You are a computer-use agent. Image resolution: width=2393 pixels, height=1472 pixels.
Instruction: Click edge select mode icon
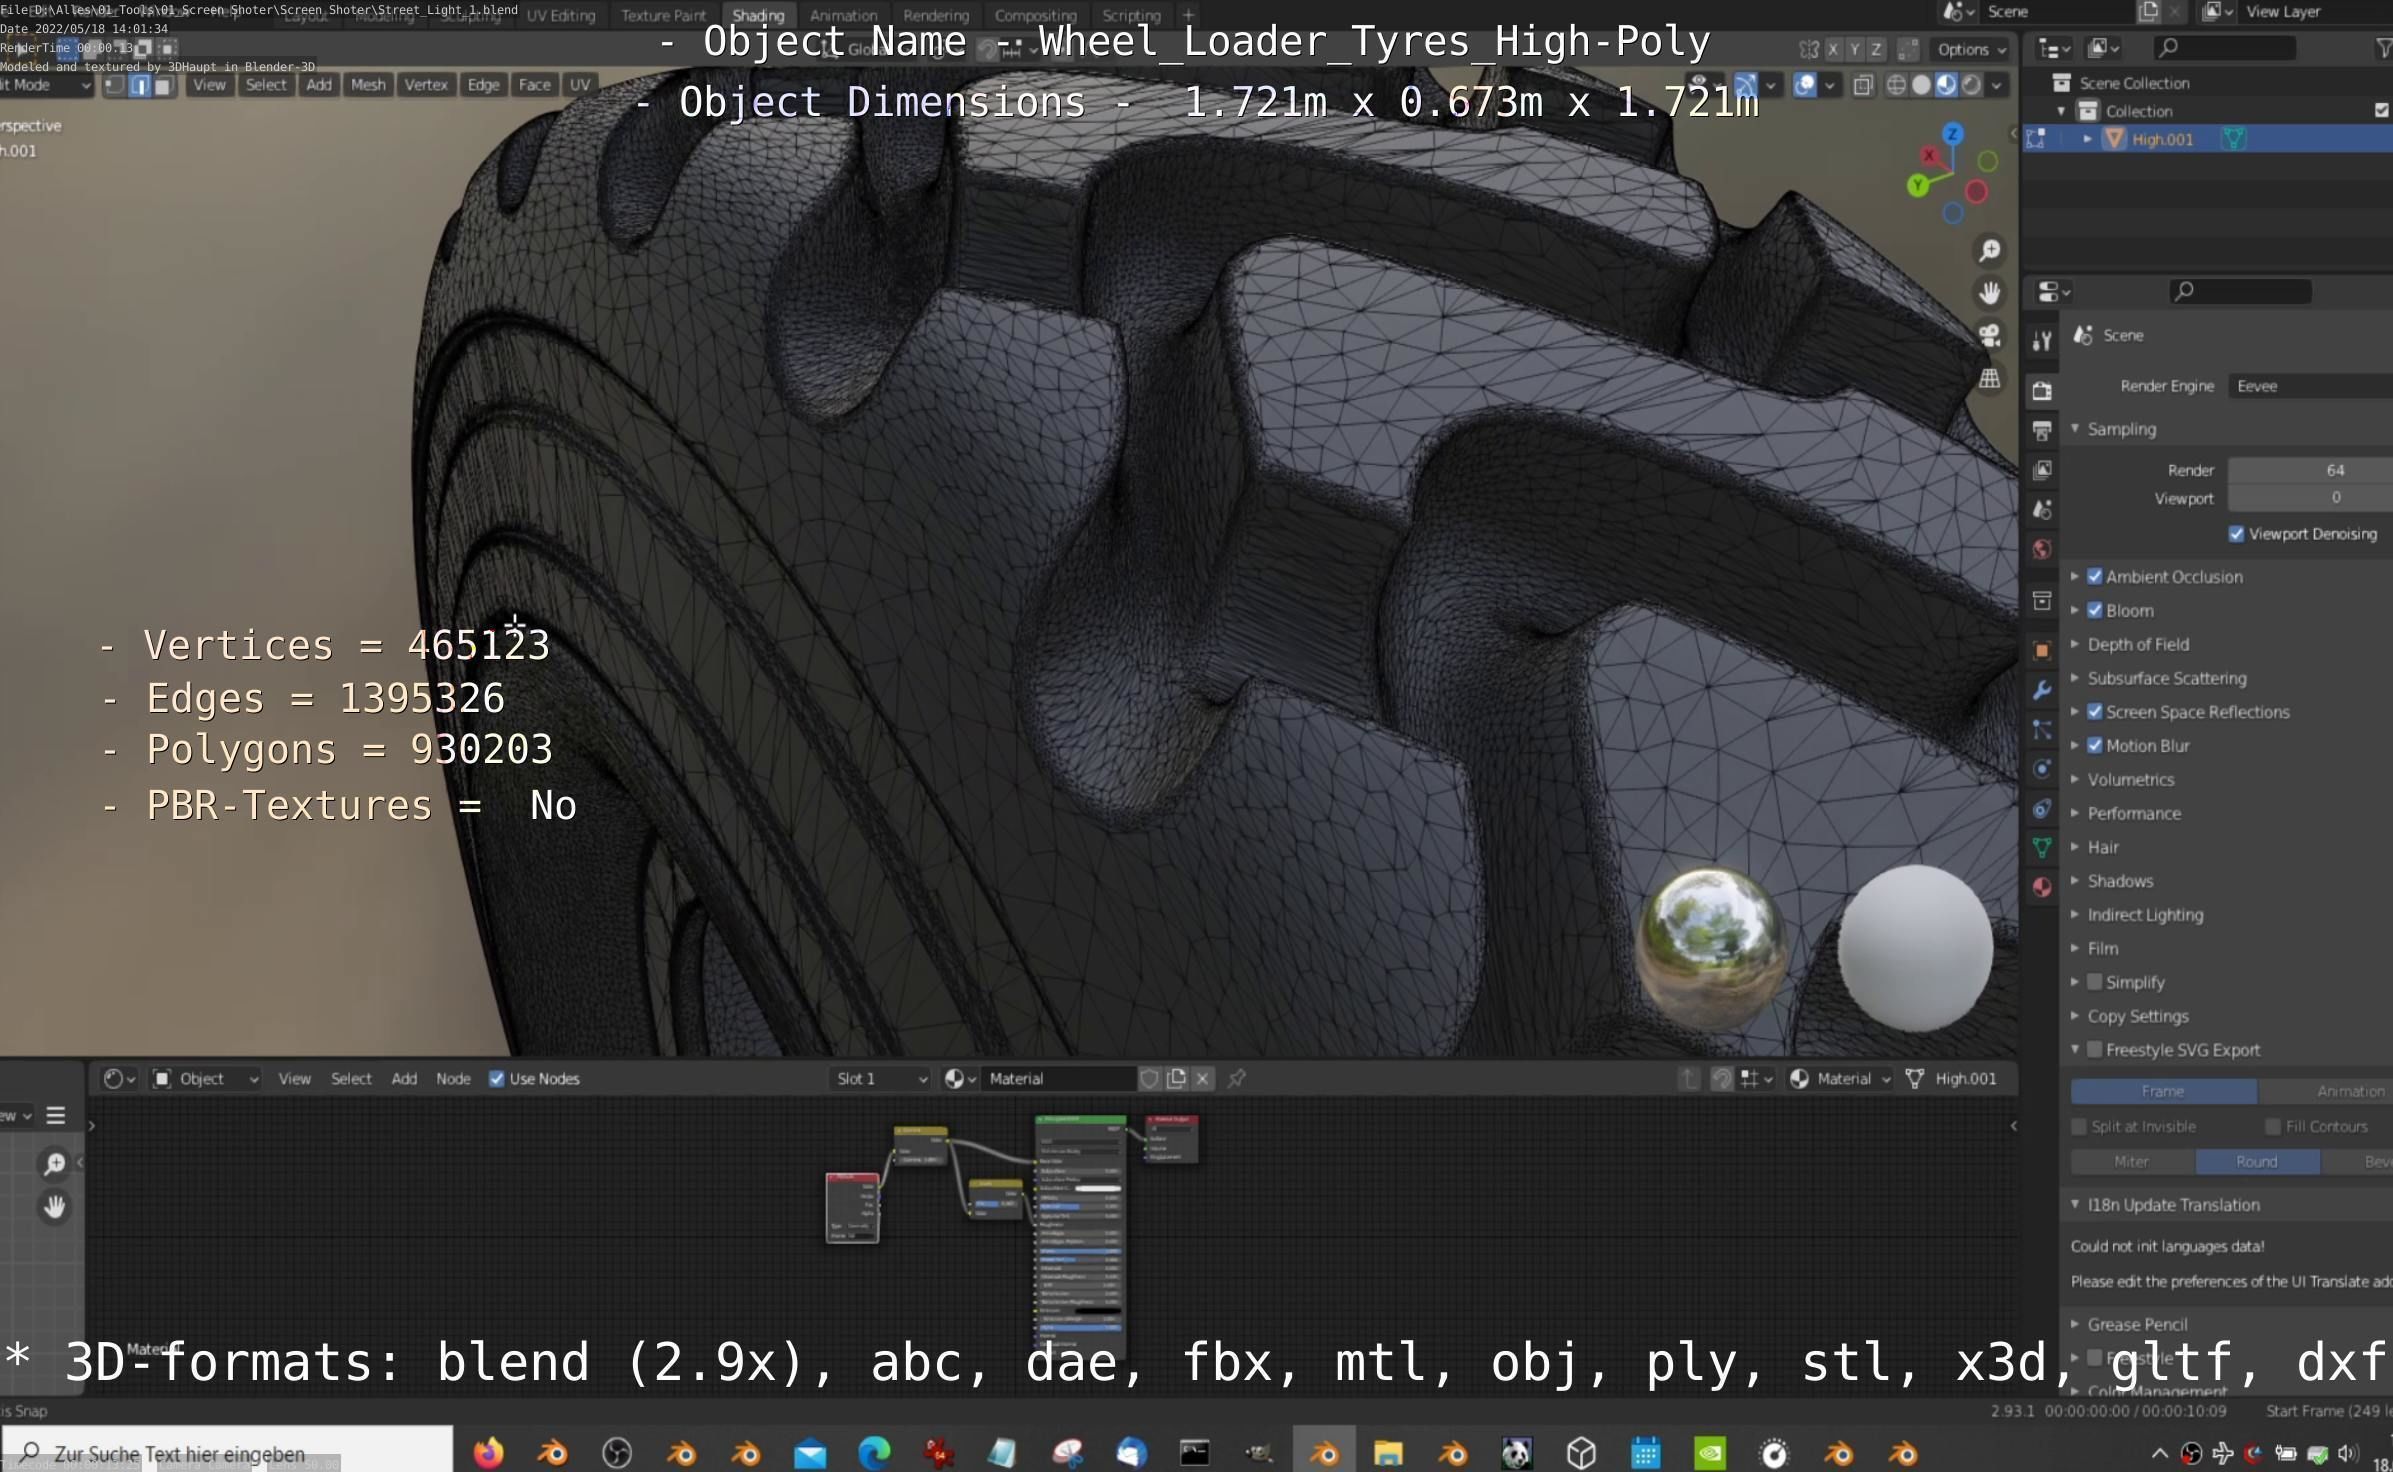(139, 85)
